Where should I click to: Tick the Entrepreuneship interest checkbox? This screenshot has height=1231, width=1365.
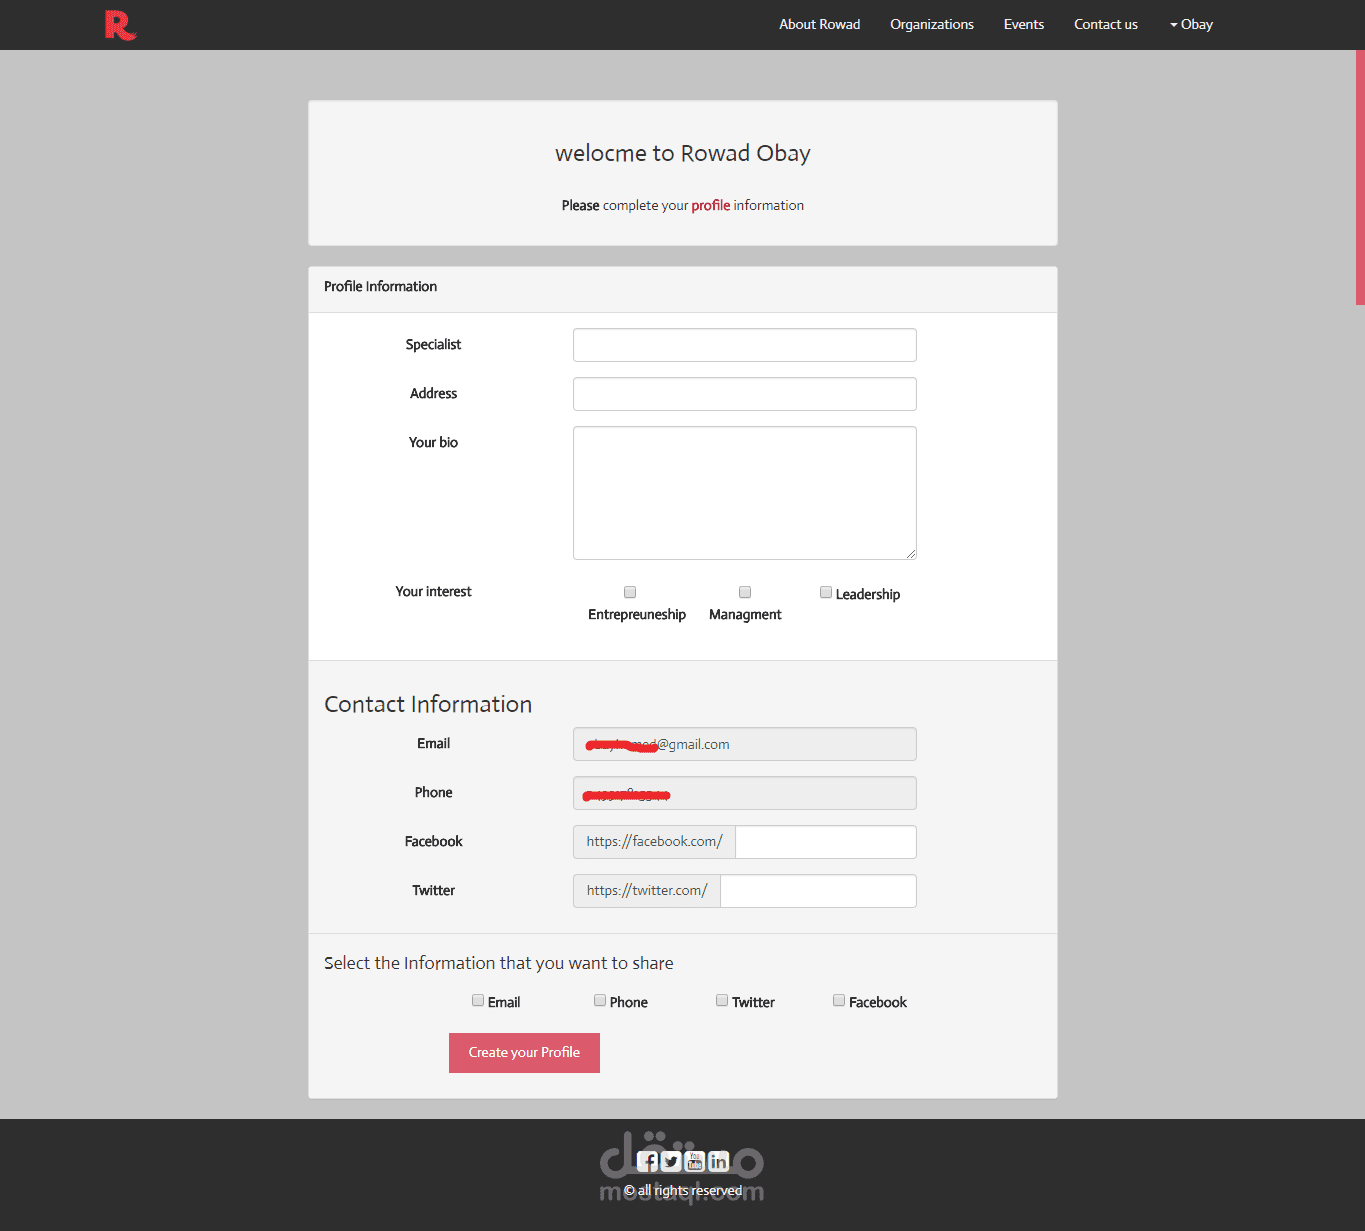pyautogui.click(x=630, y=592)
